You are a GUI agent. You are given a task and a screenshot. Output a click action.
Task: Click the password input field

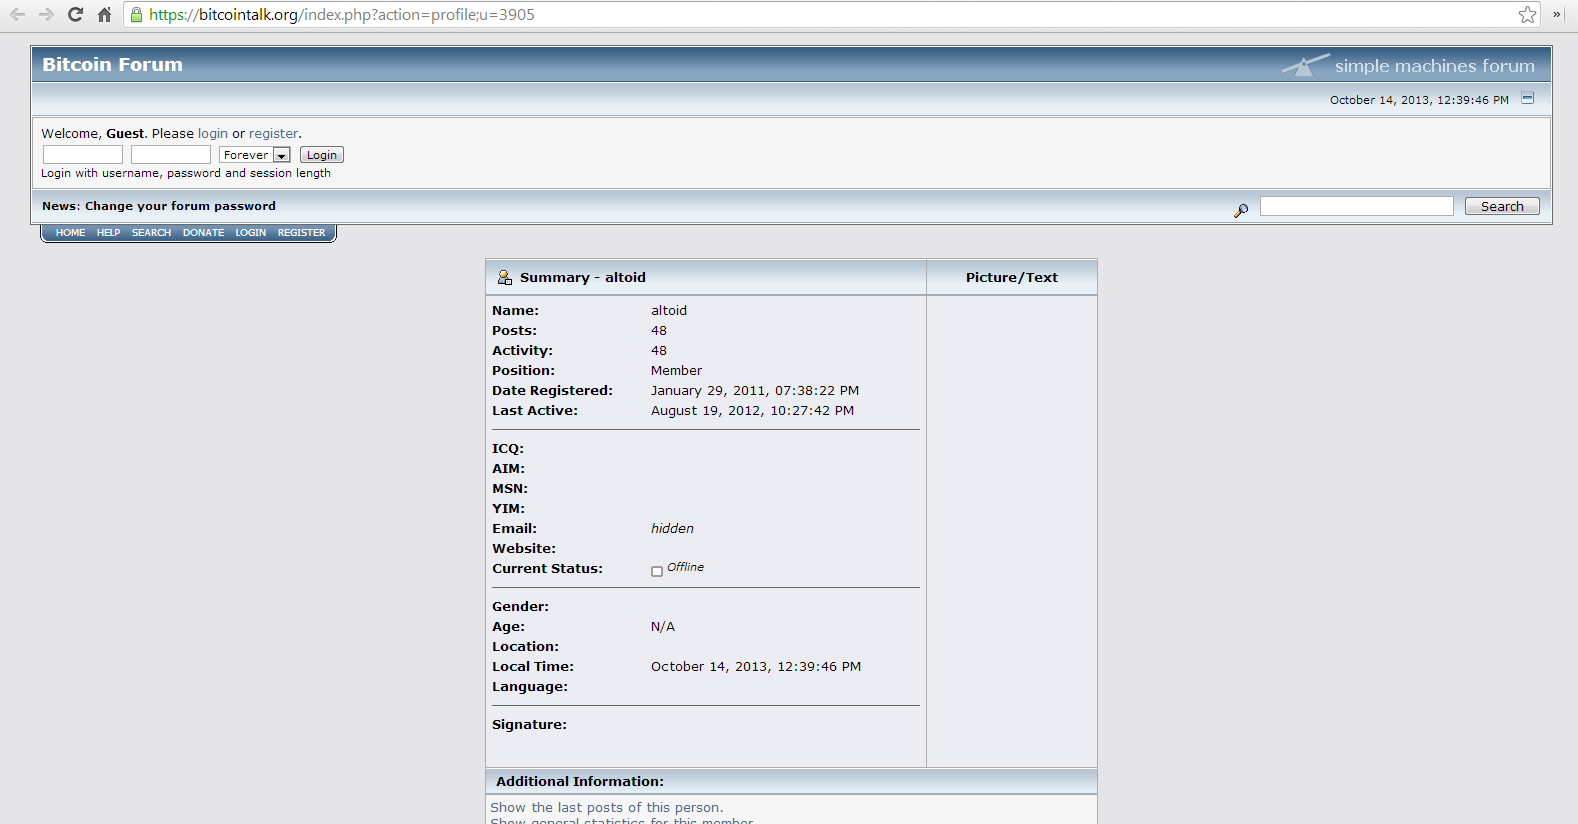click(171, 154)
